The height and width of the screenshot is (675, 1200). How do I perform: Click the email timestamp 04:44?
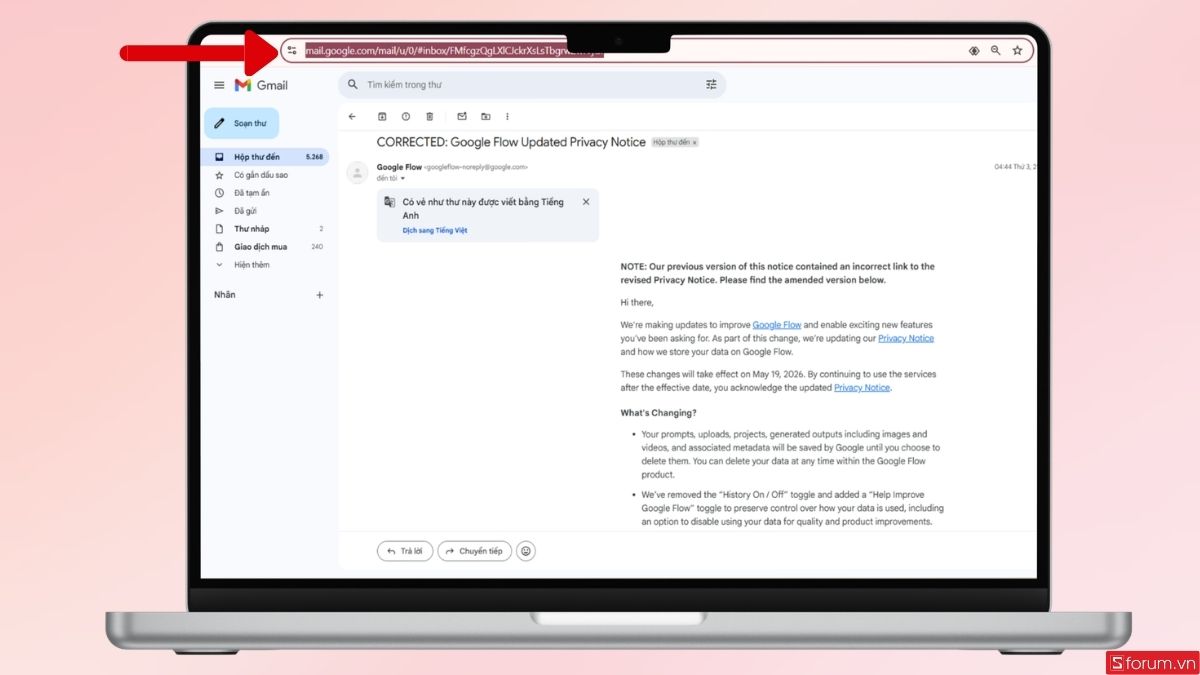coord(1015,167)
